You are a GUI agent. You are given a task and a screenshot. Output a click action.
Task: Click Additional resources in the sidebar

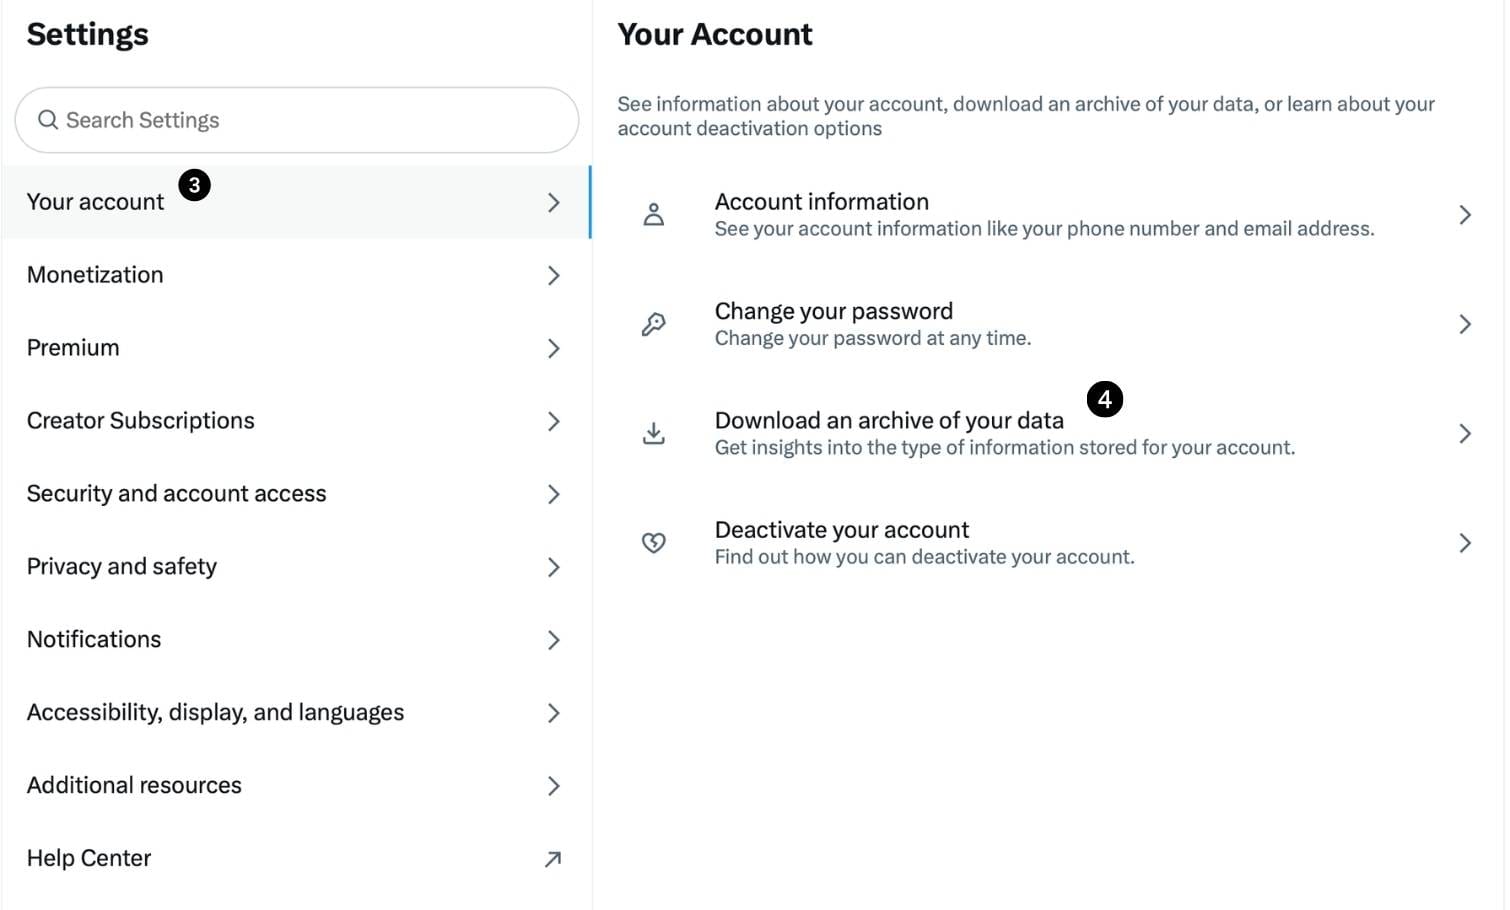(134, 786)
